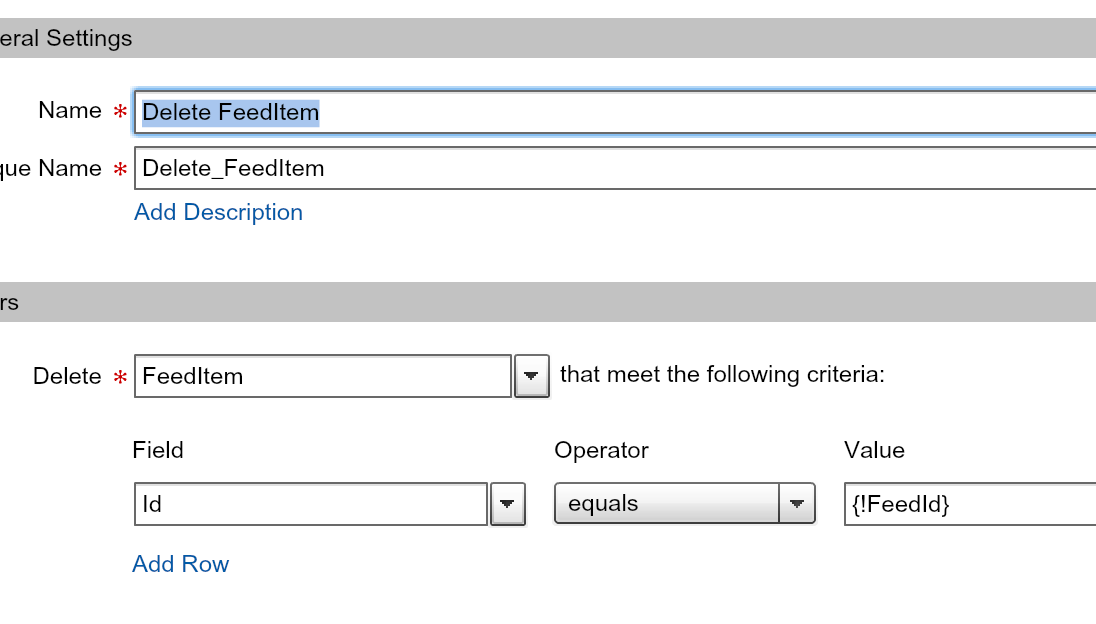1096x624 pixels.
Task: Open the dropdown arrow beside Id
Action: (508, 504)
